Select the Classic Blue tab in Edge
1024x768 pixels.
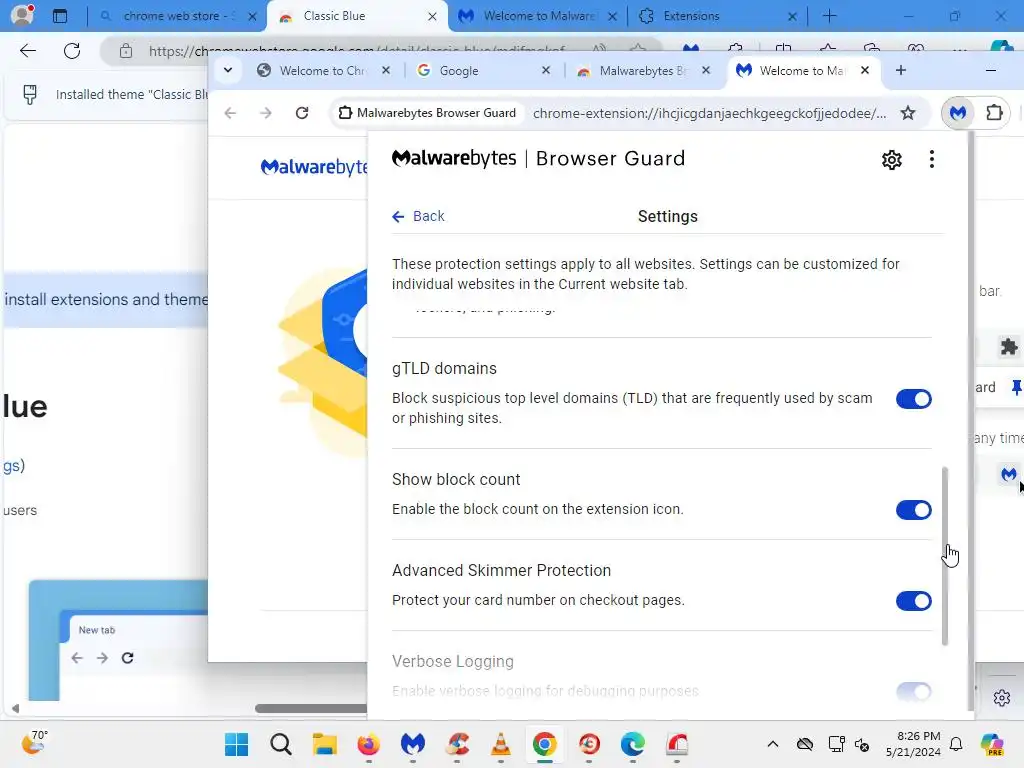[x=357, y=16]
